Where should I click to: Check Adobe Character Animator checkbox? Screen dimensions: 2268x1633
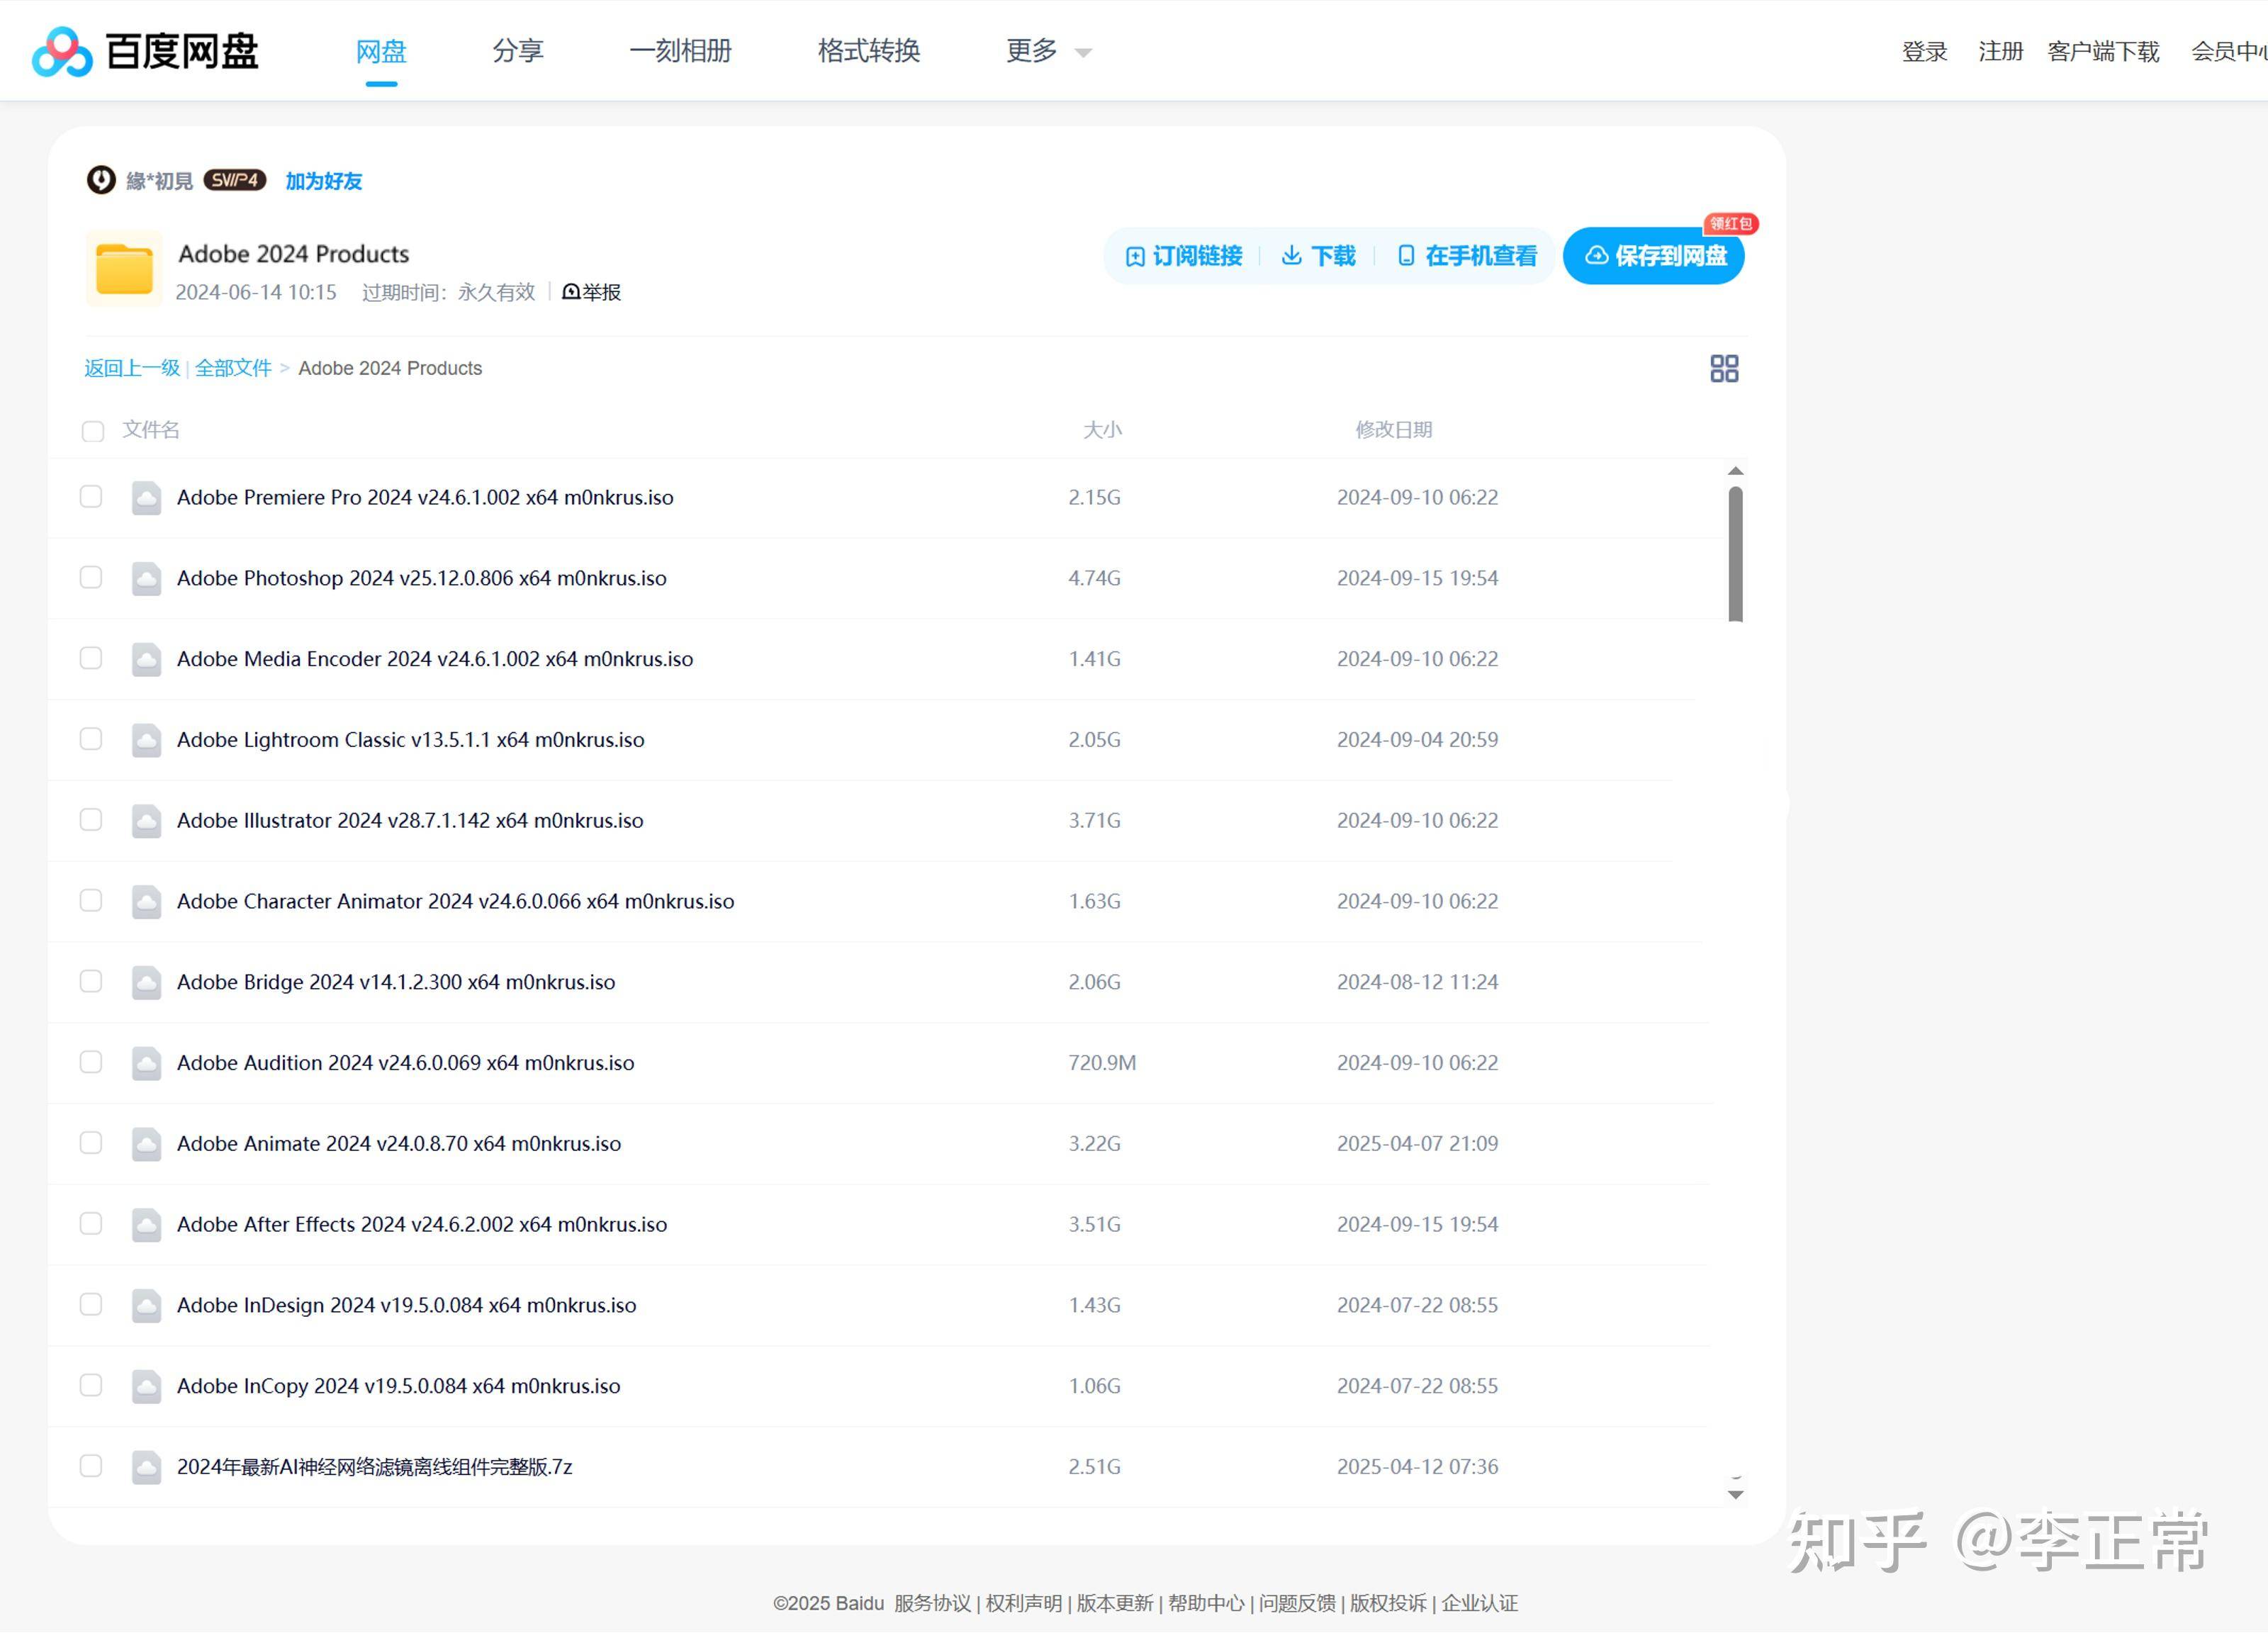pos(91,901)
